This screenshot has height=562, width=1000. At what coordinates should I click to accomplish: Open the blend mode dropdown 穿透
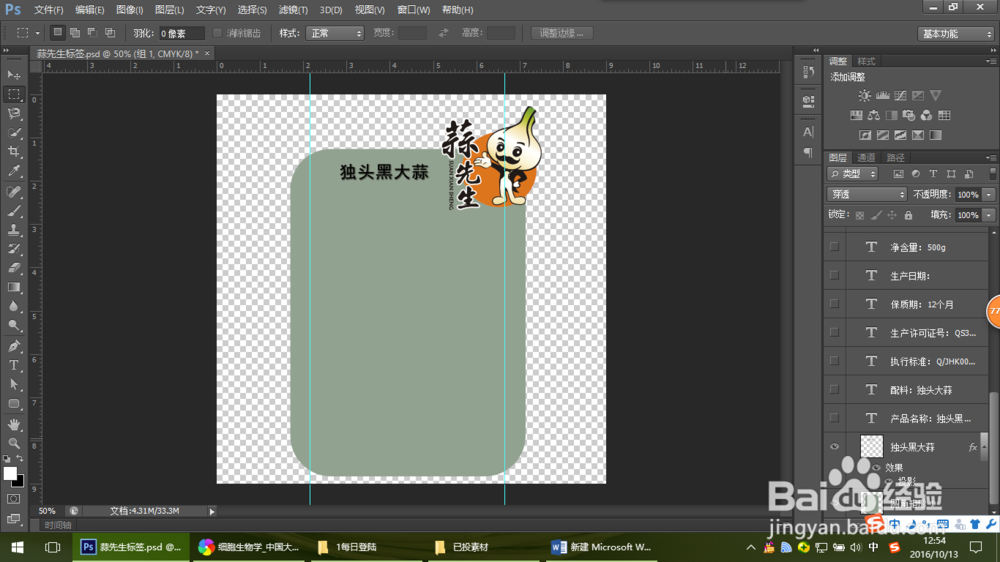tap(867, 194)
